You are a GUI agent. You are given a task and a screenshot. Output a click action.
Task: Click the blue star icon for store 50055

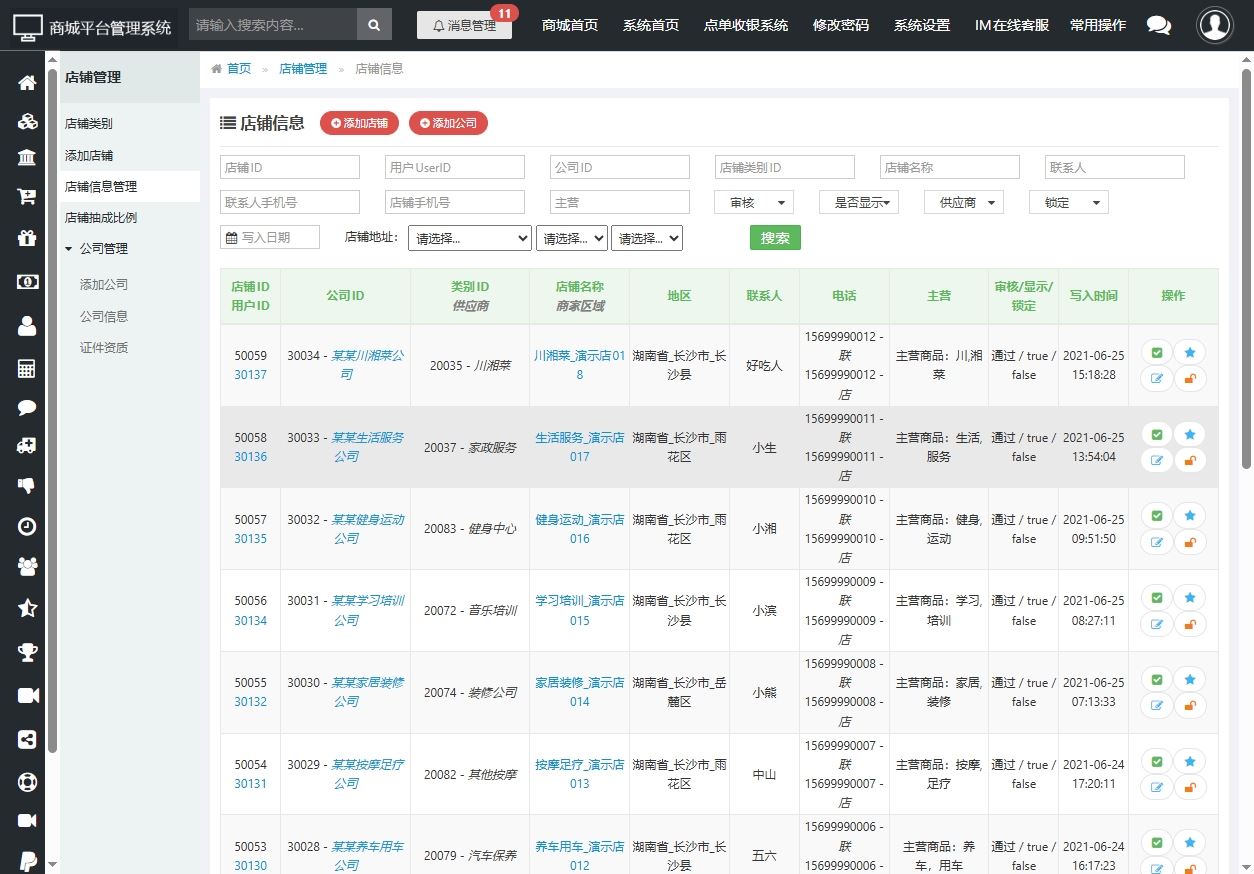pyautogui.click(x=1190, y=679)
